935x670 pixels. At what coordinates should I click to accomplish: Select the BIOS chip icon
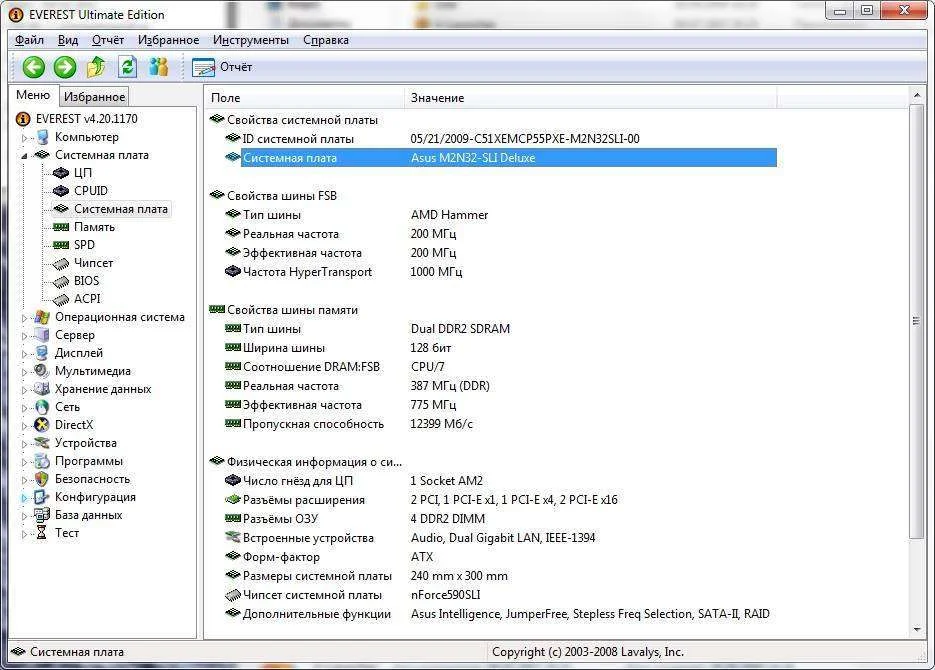[x=61, y=281]
